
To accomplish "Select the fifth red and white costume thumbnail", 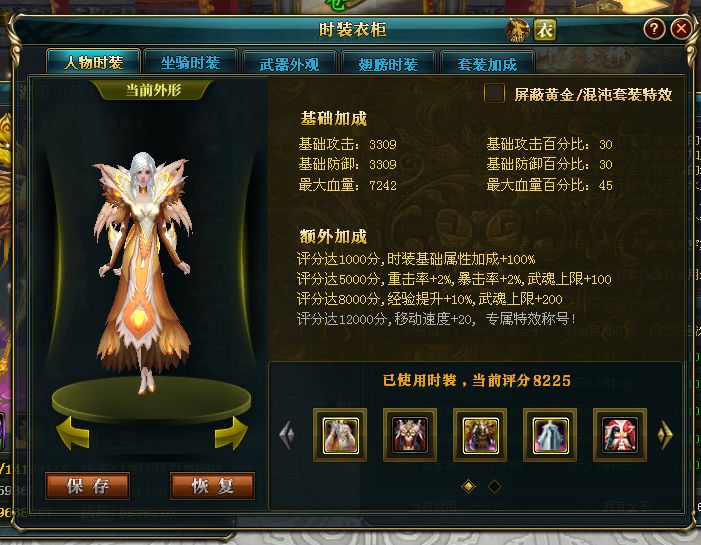I will [620, 435].
